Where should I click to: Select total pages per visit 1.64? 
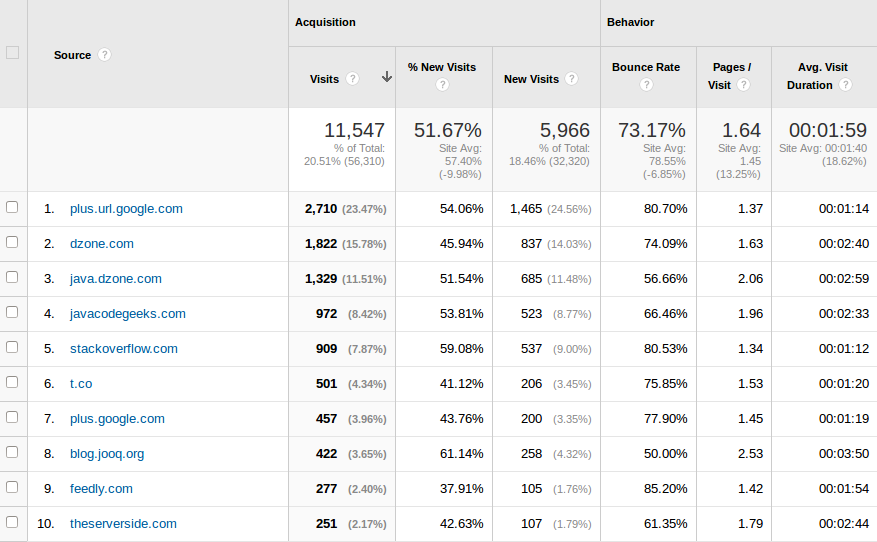pos(741,130)
